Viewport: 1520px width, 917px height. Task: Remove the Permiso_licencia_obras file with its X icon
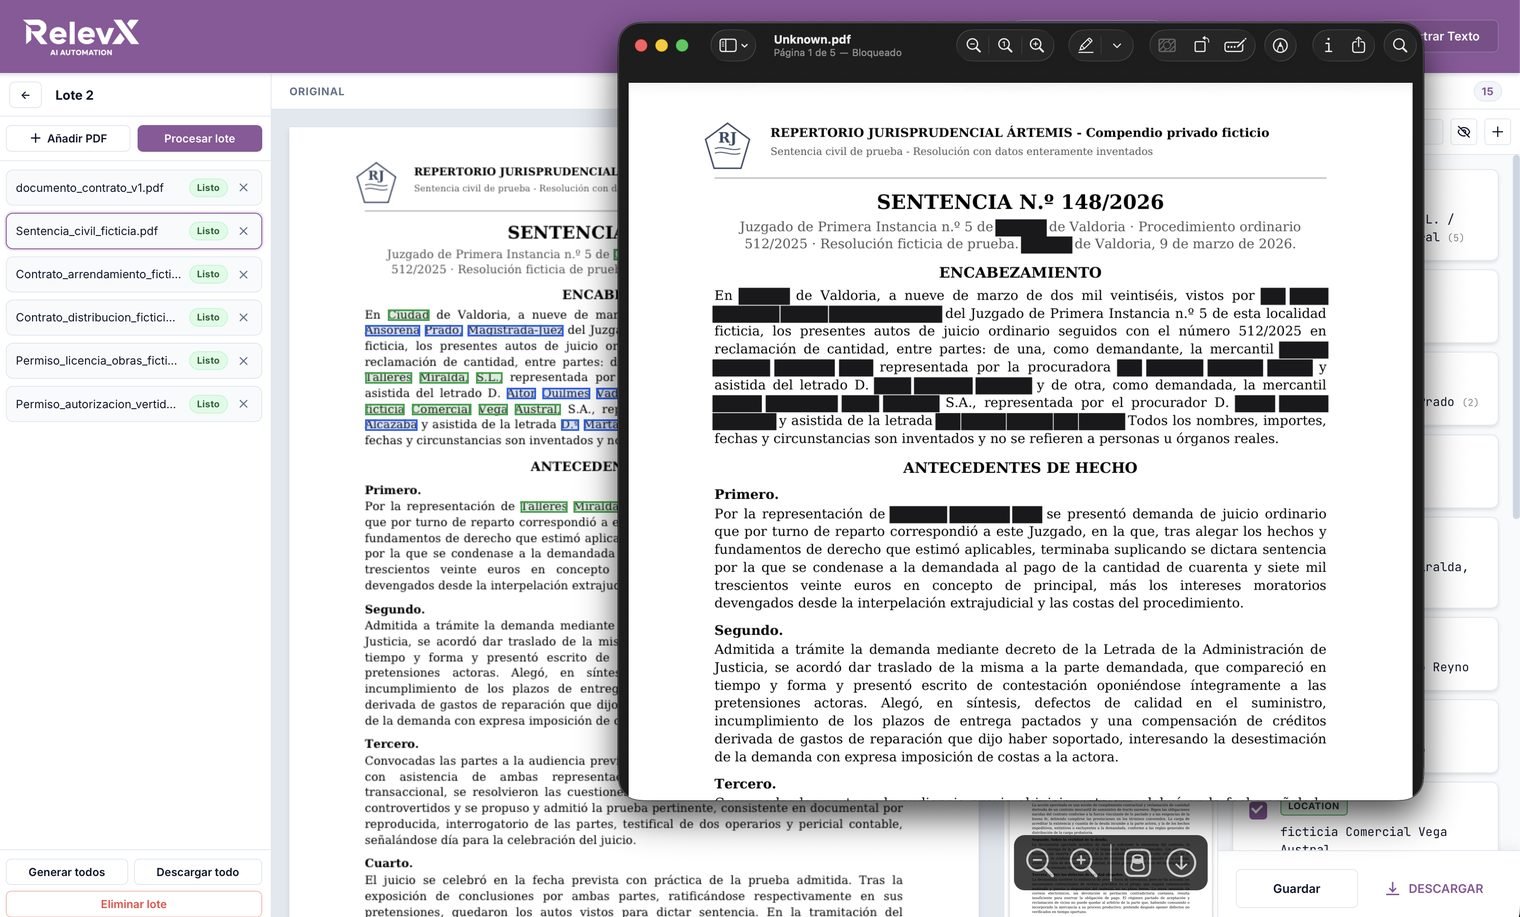coord(243,361)
